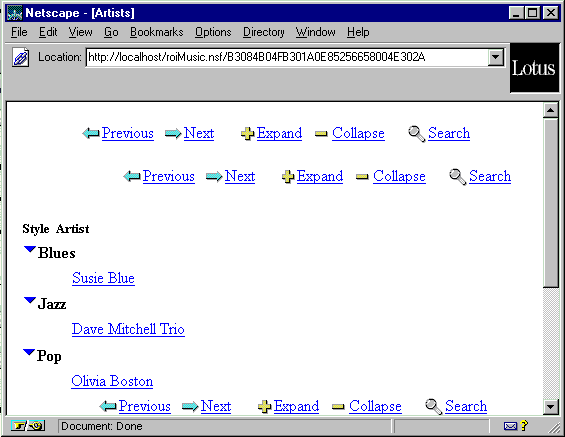Viewport: 565px width, 437px height.
Task: Click the minus icon in second navigation row
Action: 362,177
